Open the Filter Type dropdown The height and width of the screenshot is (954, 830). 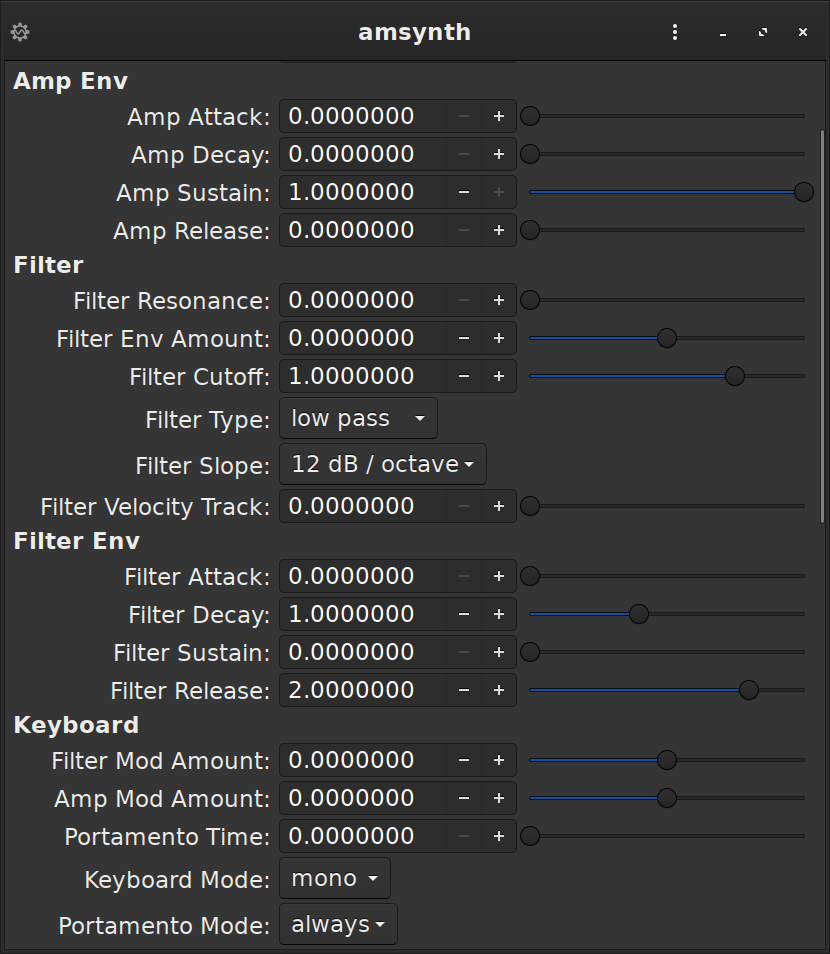pyautogui.click(x=358, y=419)
